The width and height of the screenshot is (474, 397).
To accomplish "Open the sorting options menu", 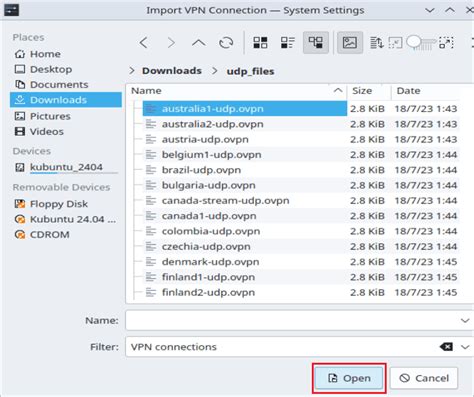I will pos(377,43).
